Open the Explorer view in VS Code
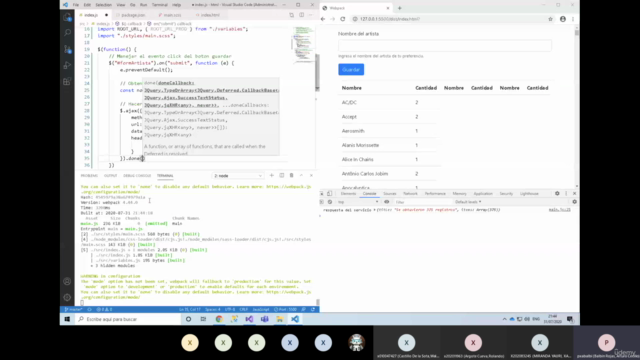Image resolution: width=640 pixels, height=360 pixels. [67, 17]
